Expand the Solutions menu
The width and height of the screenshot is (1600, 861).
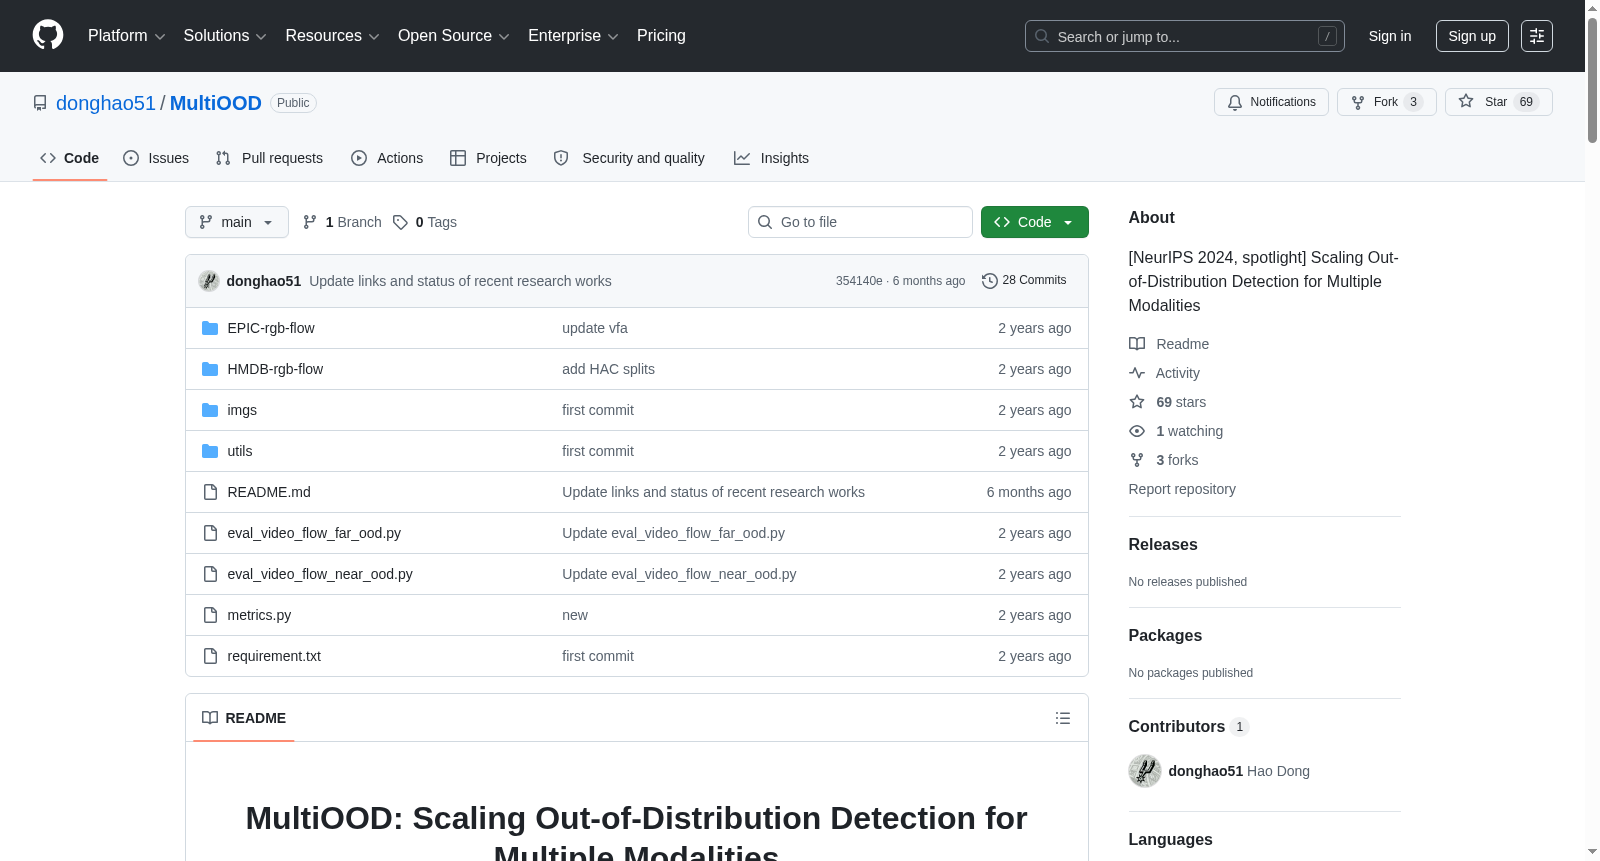[x=225, y=36]
